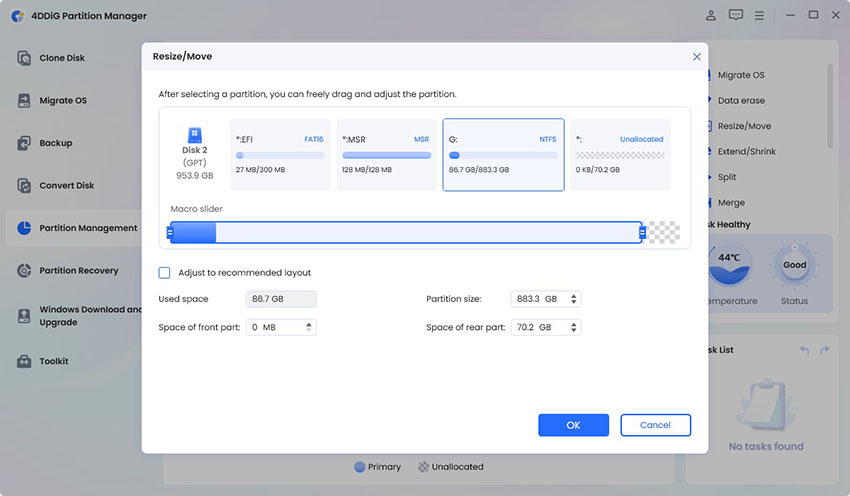
Task: Open the Partition size GB unit dropdown
Action: pos(574,299)
